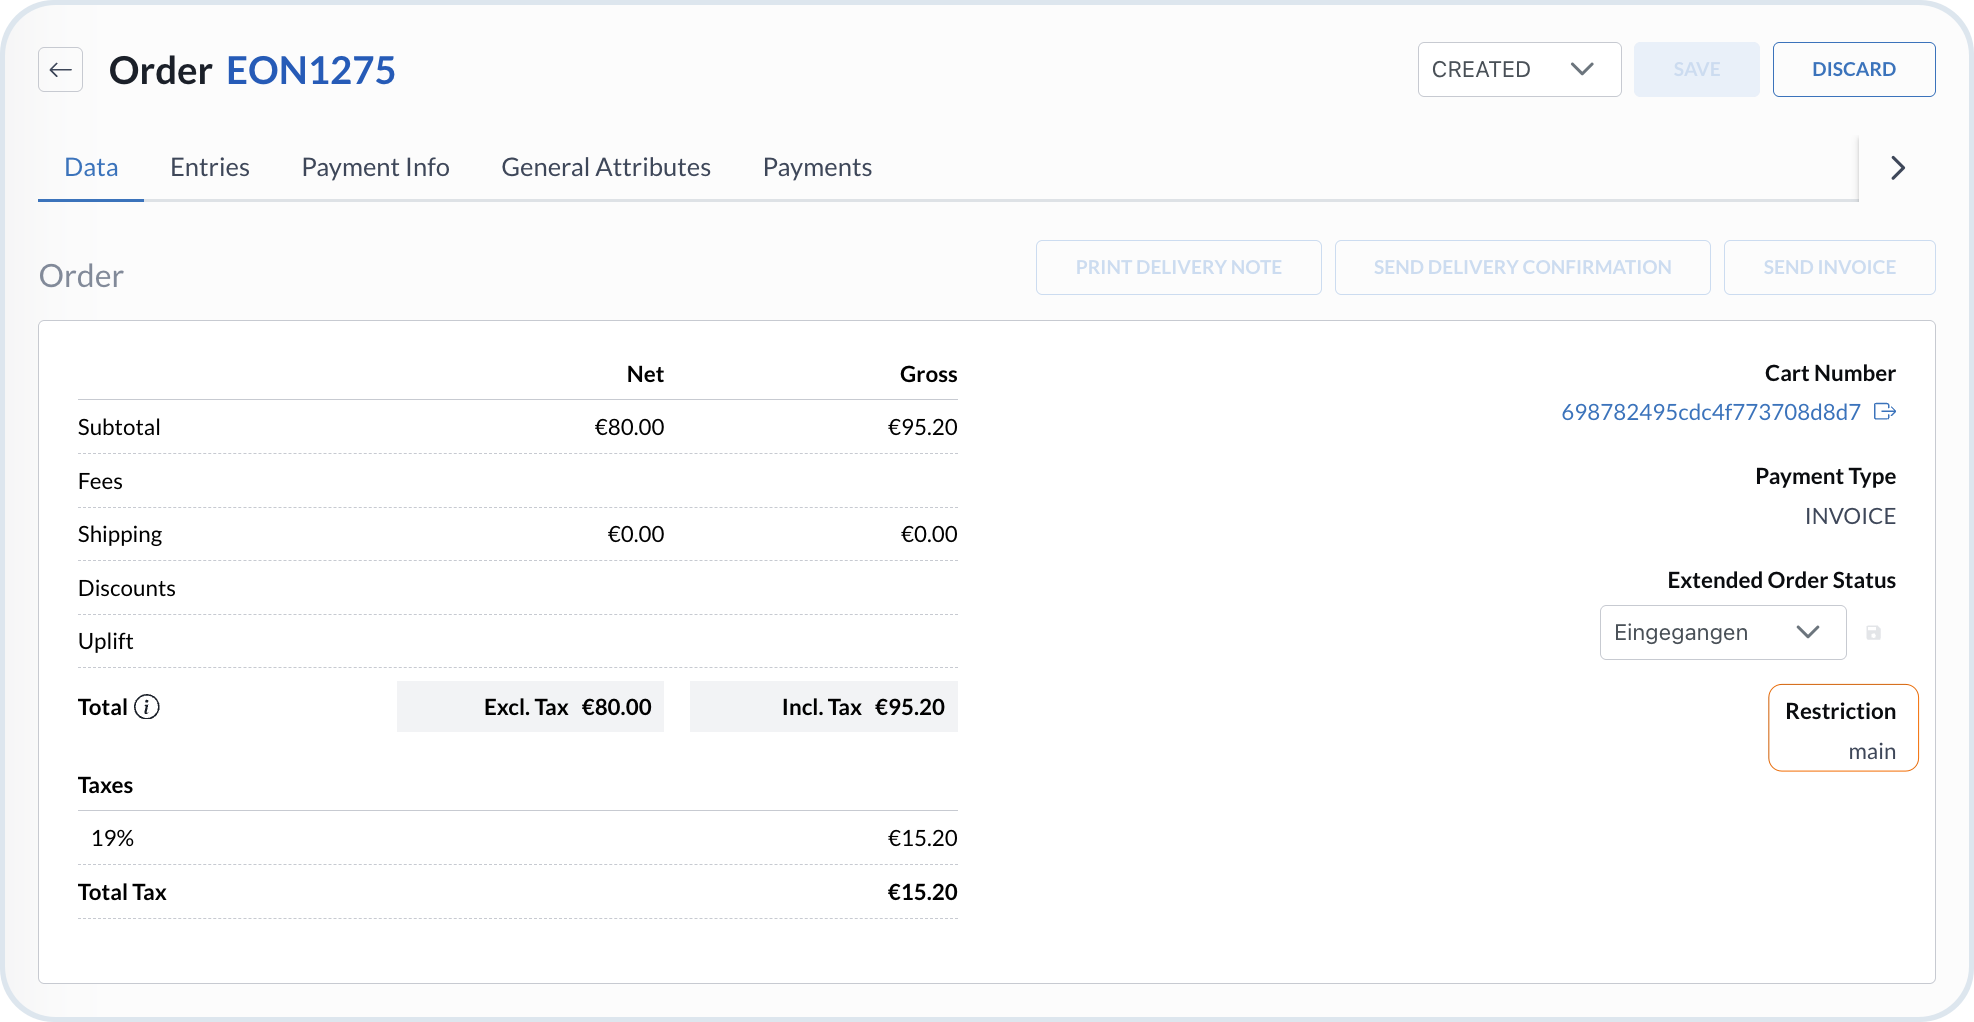The image size is (1974, 1022).
Task: Select the Payments tab
Action: (x=817, y=167)
